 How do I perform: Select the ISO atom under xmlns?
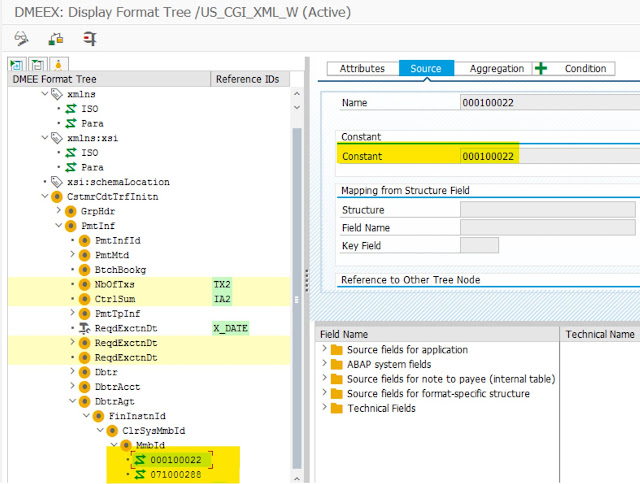[x=89, y=109]
